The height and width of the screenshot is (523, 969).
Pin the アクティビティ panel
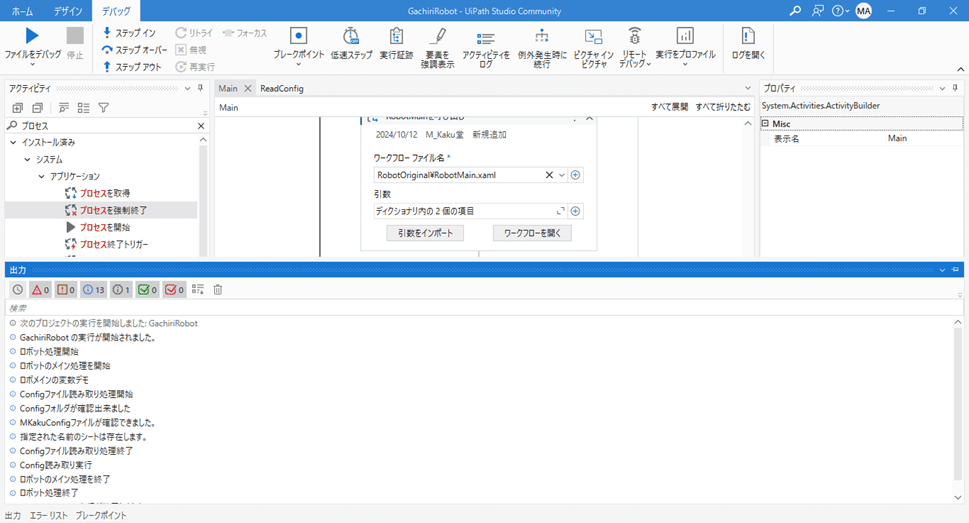[x=200, y=88]
